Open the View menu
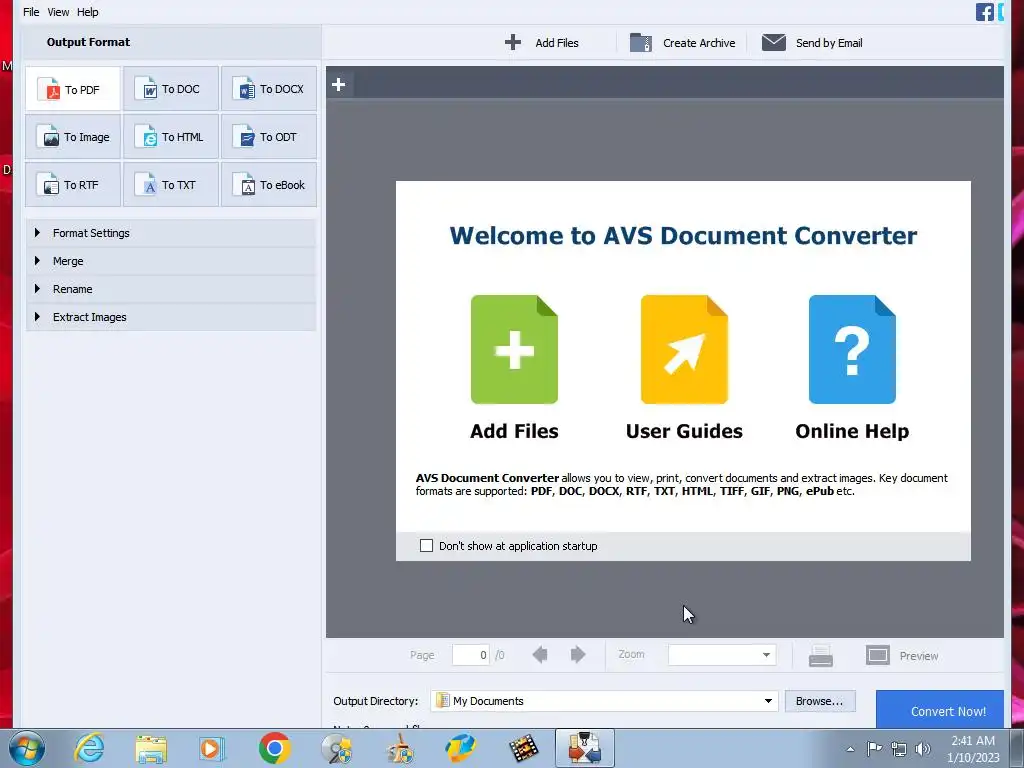The width and height of the screenshot is (1024, 768). [58, 12]
